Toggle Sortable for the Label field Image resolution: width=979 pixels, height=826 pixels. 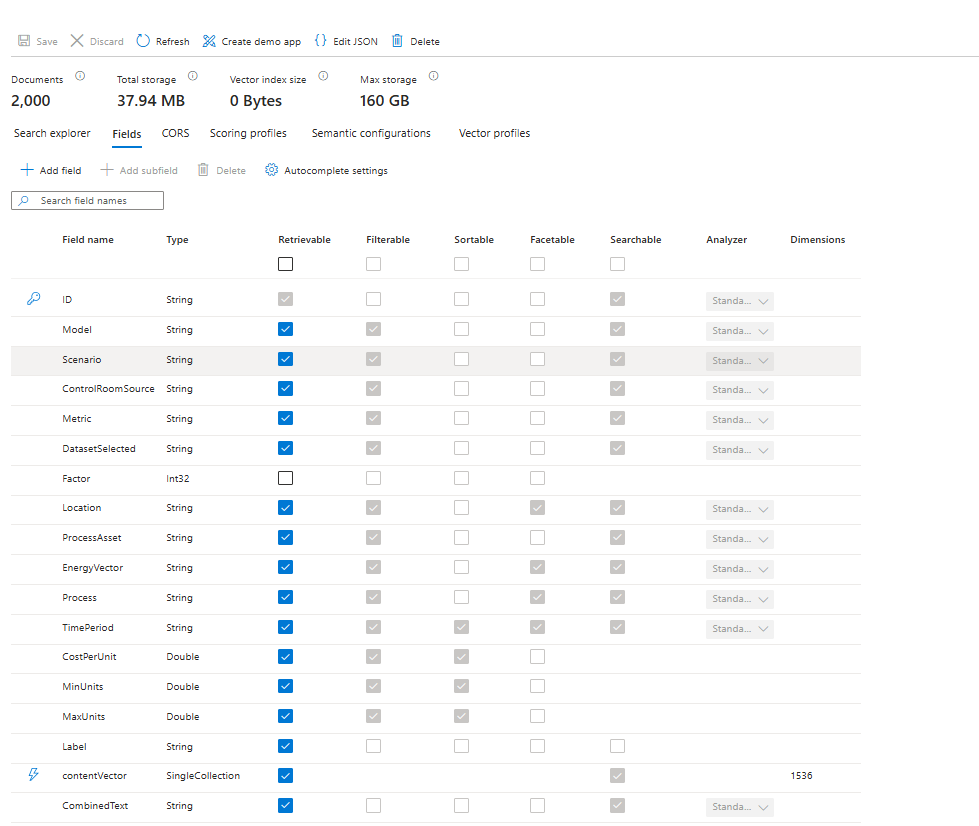coord(461,746)
